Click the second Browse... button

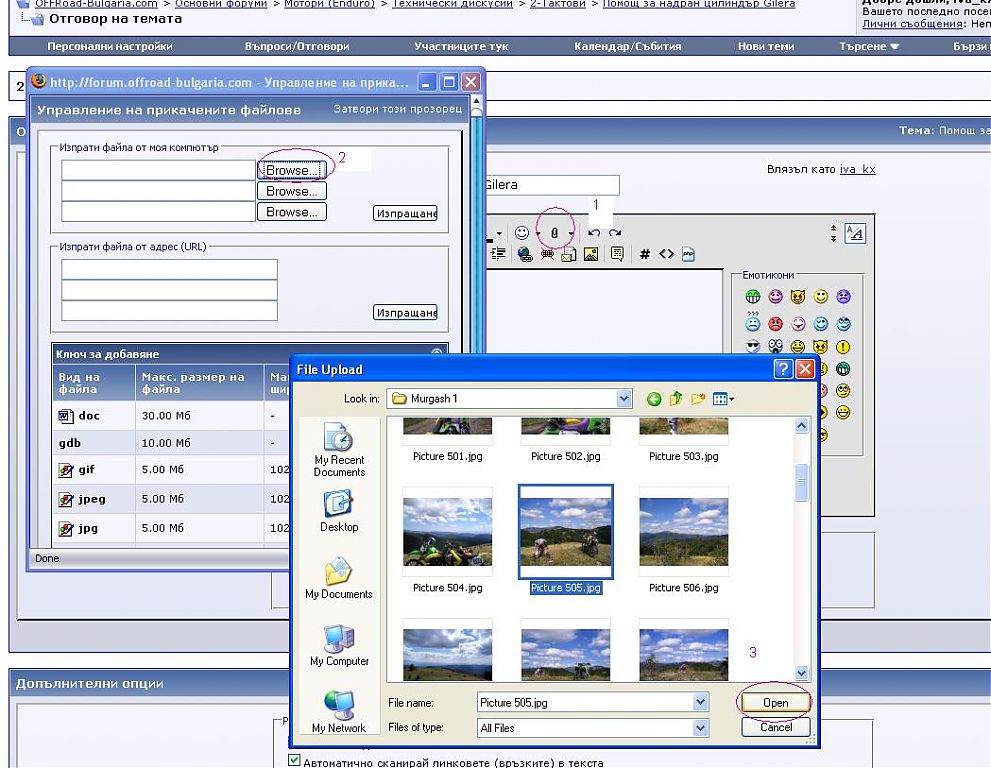(291, 191)
